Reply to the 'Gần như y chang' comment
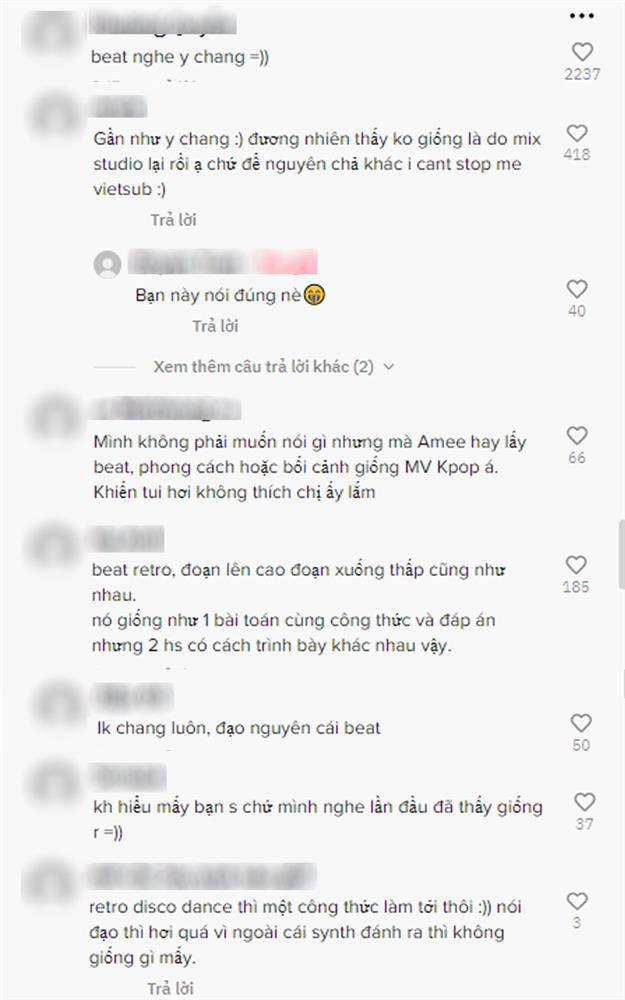The width and height of the screenshot is (625, 1000). coord(173,220)
